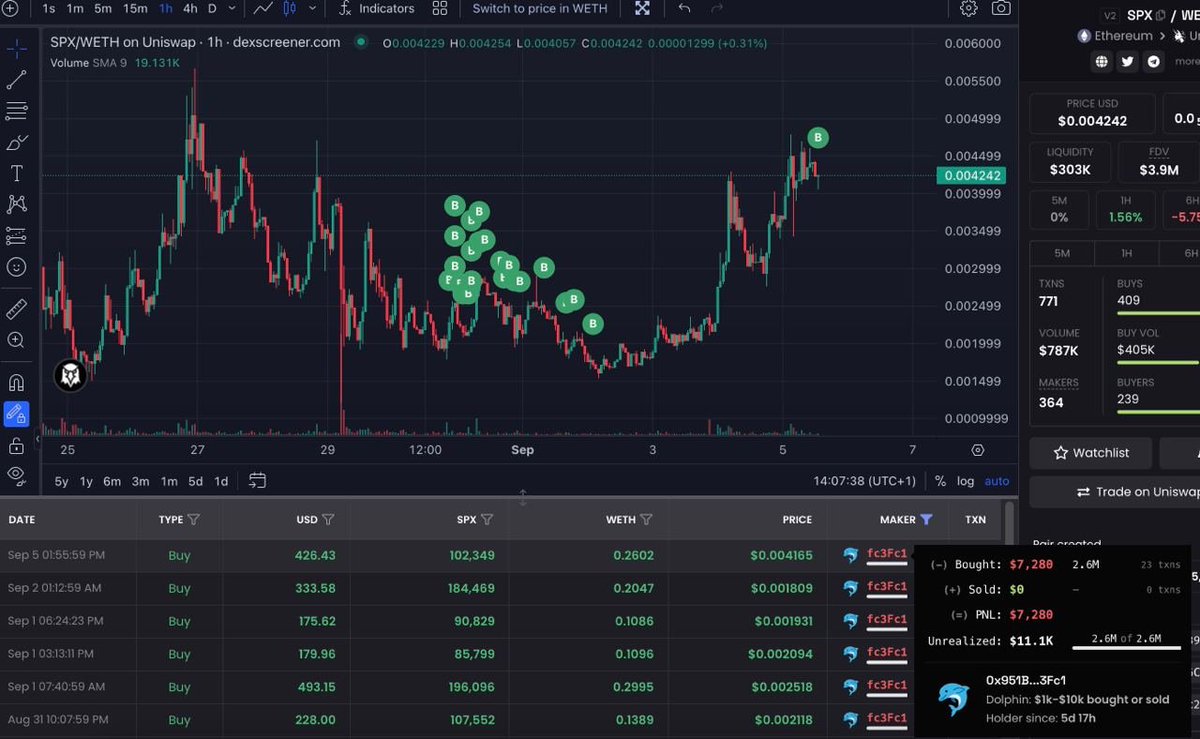Open the layout grid selector
Screen dimensions: 1200x739
[x=440, y=9]
